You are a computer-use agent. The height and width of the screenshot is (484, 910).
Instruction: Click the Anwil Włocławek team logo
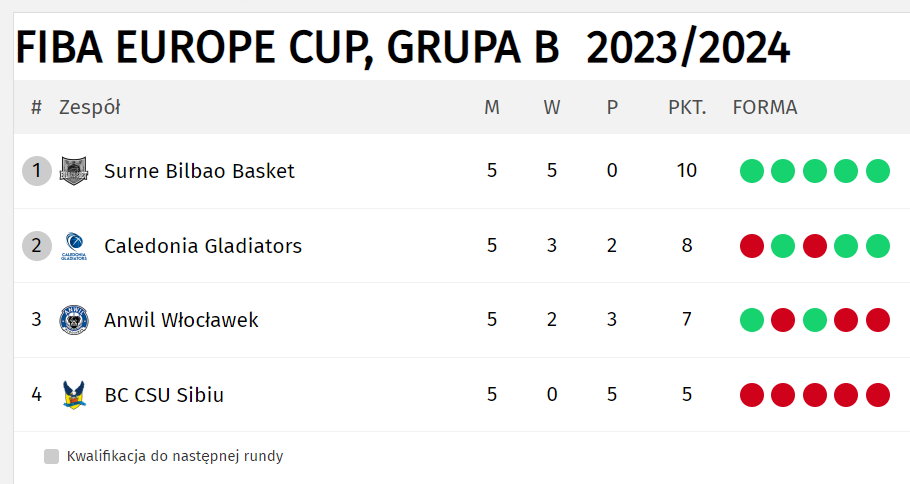point(74,320)
